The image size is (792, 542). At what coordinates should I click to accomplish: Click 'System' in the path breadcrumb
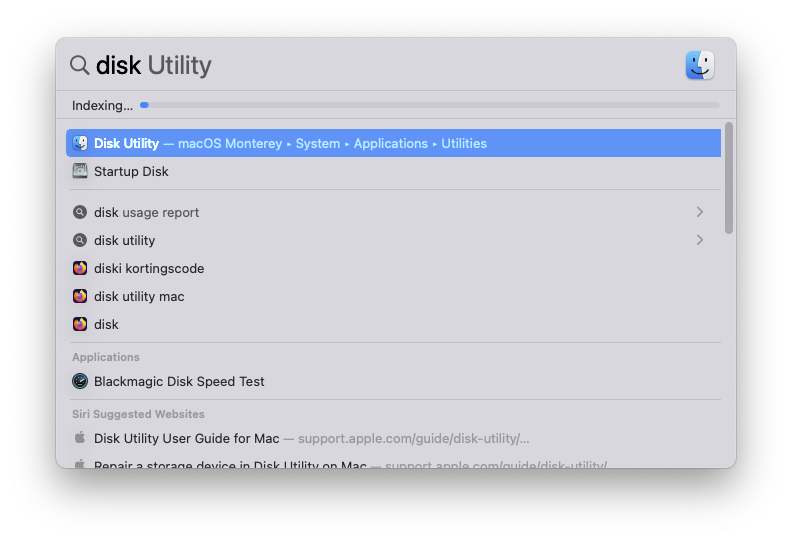pos(318,143)
